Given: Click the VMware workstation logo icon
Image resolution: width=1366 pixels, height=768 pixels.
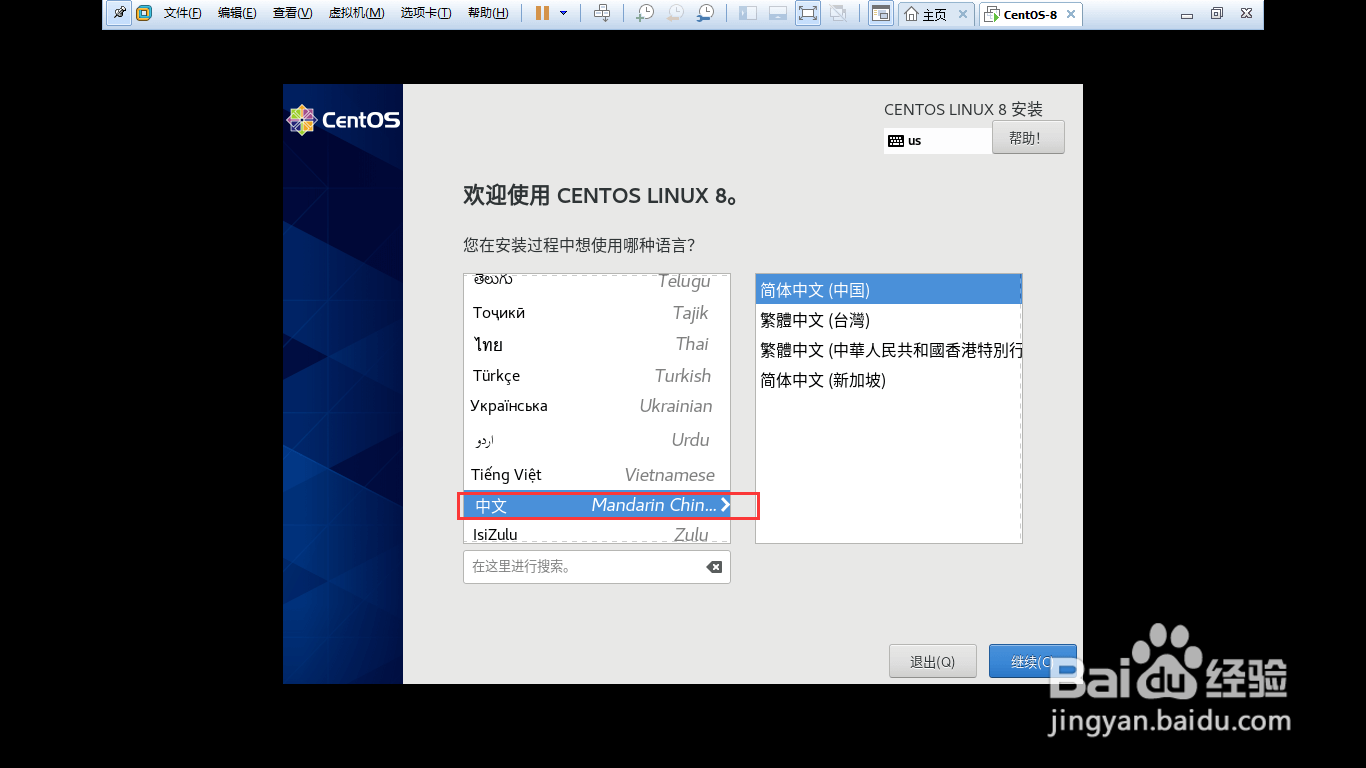Looking at the screenshot, I should tap(144, 14).
